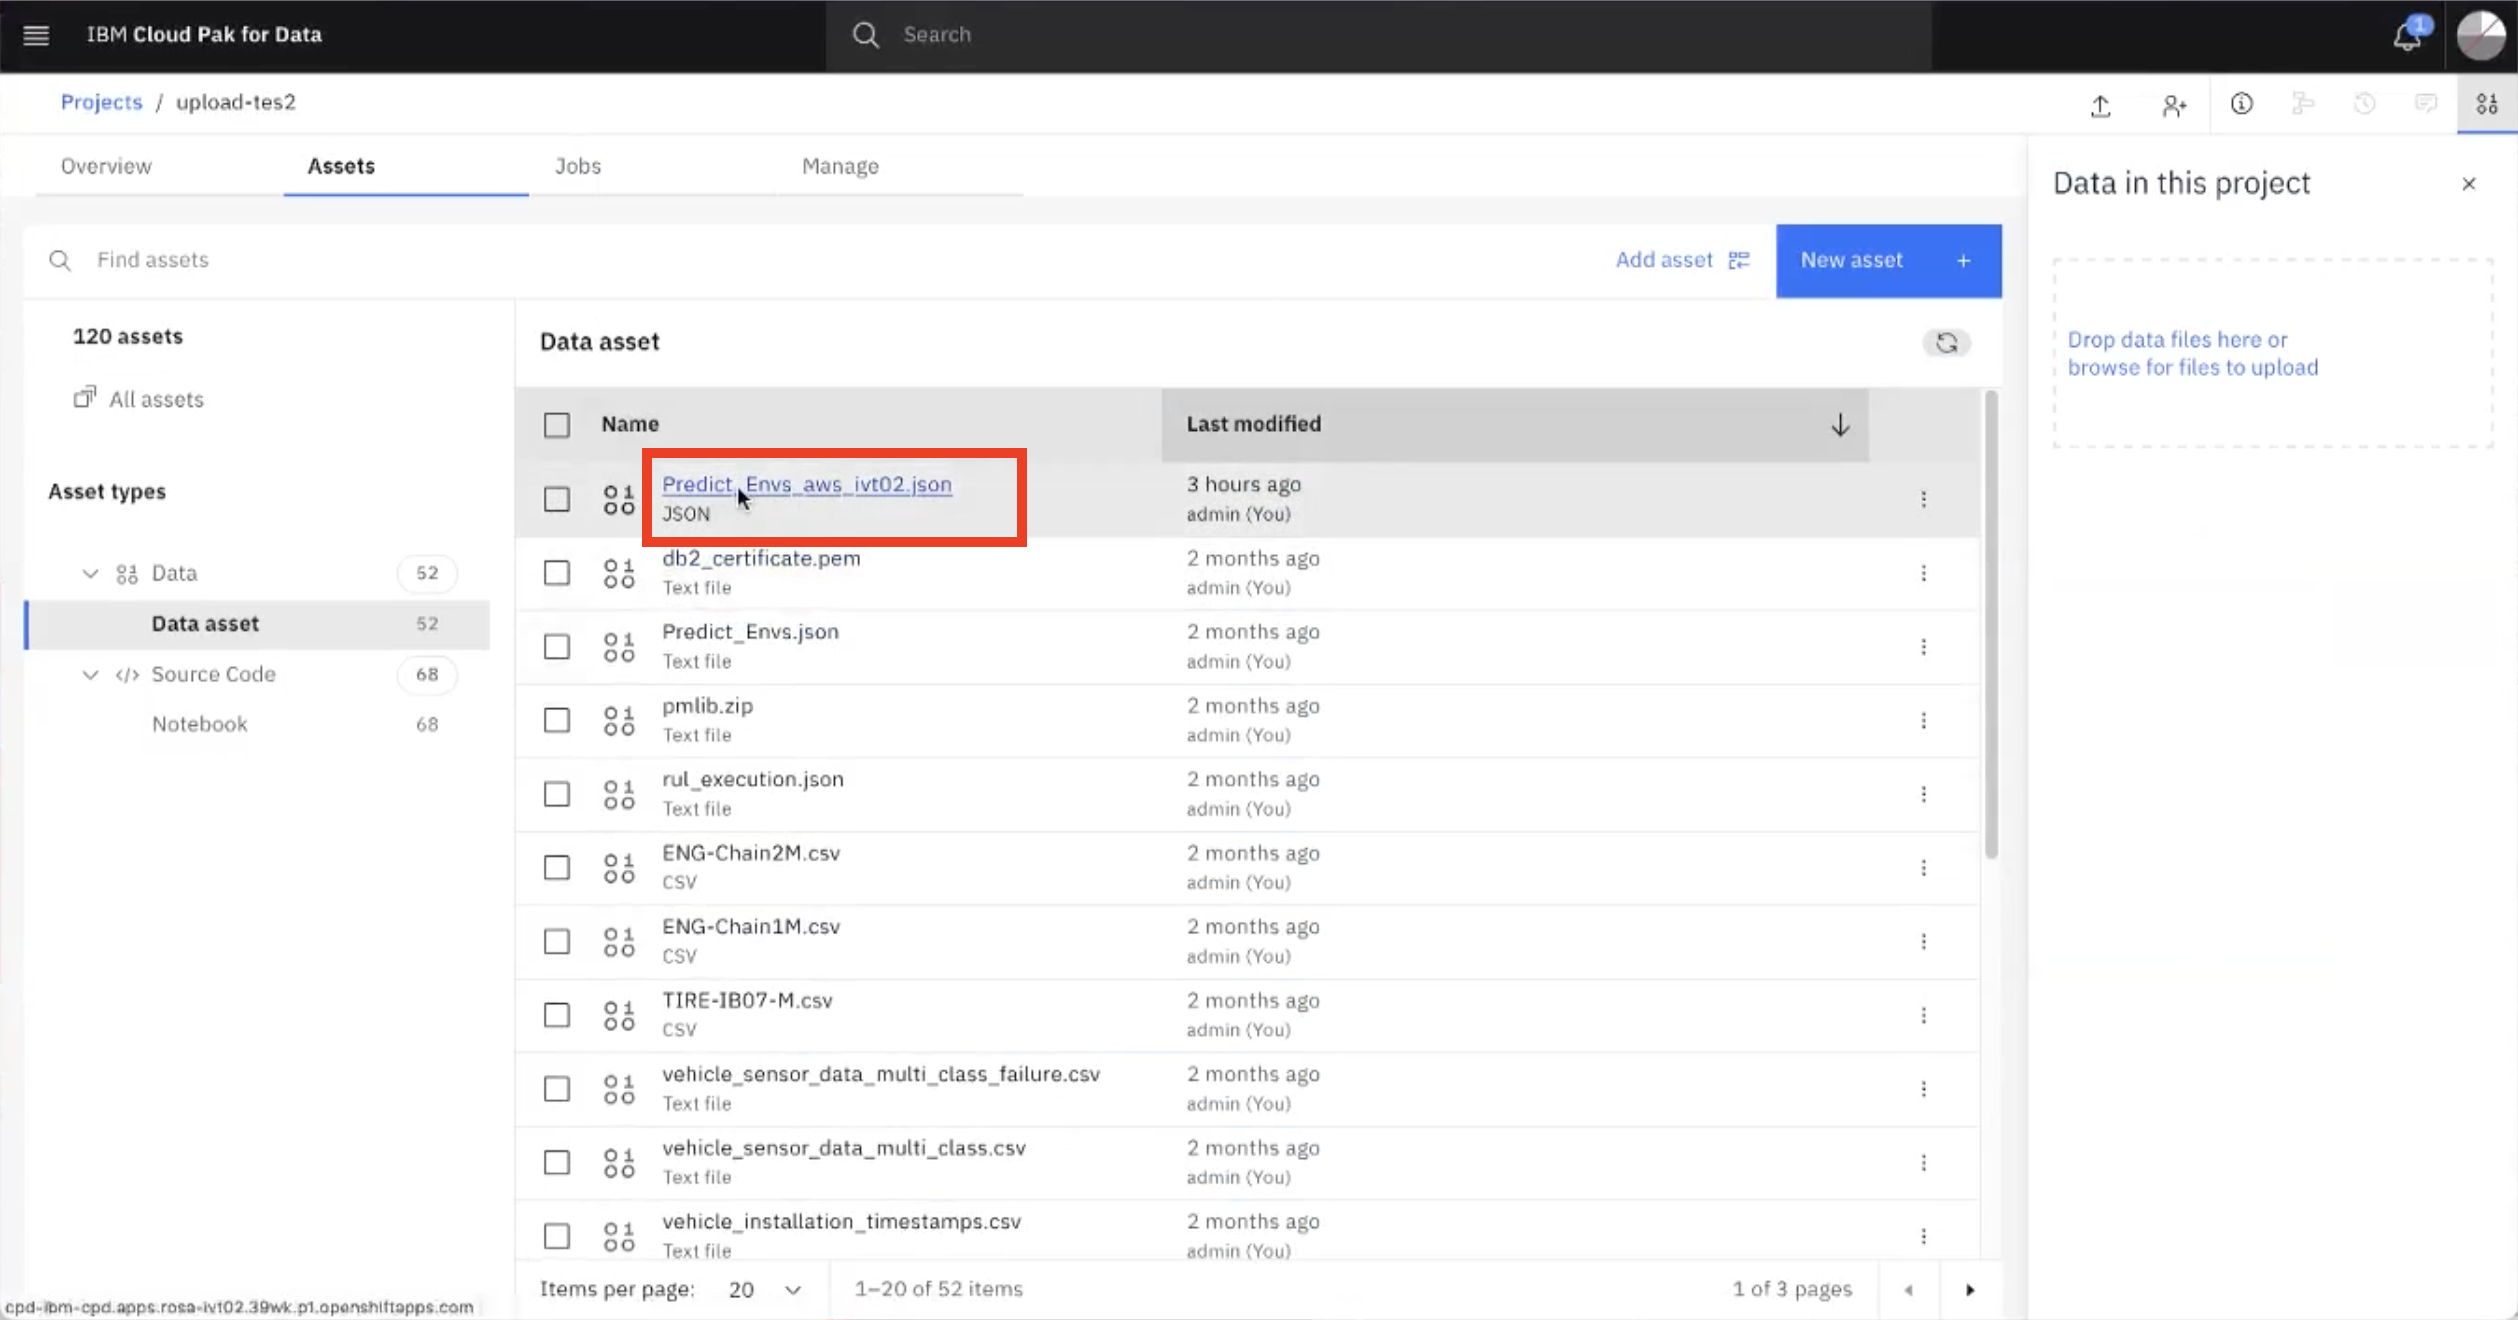The width and height of the screenshot is (2518, 1320).
Task: Open overflow menu for Predict_Envs.json row
Action: (1923, 647)
